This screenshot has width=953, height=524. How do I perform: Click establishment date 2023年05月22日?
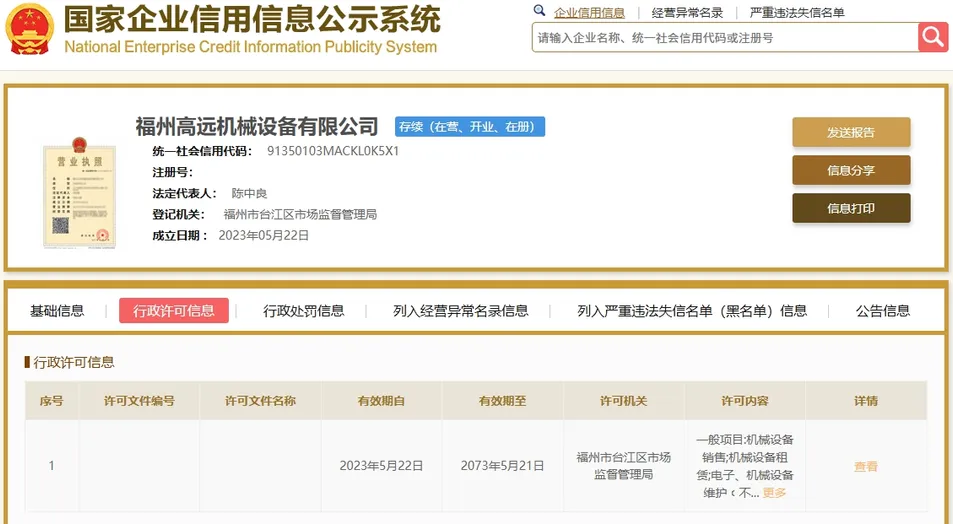pos(264,235)
